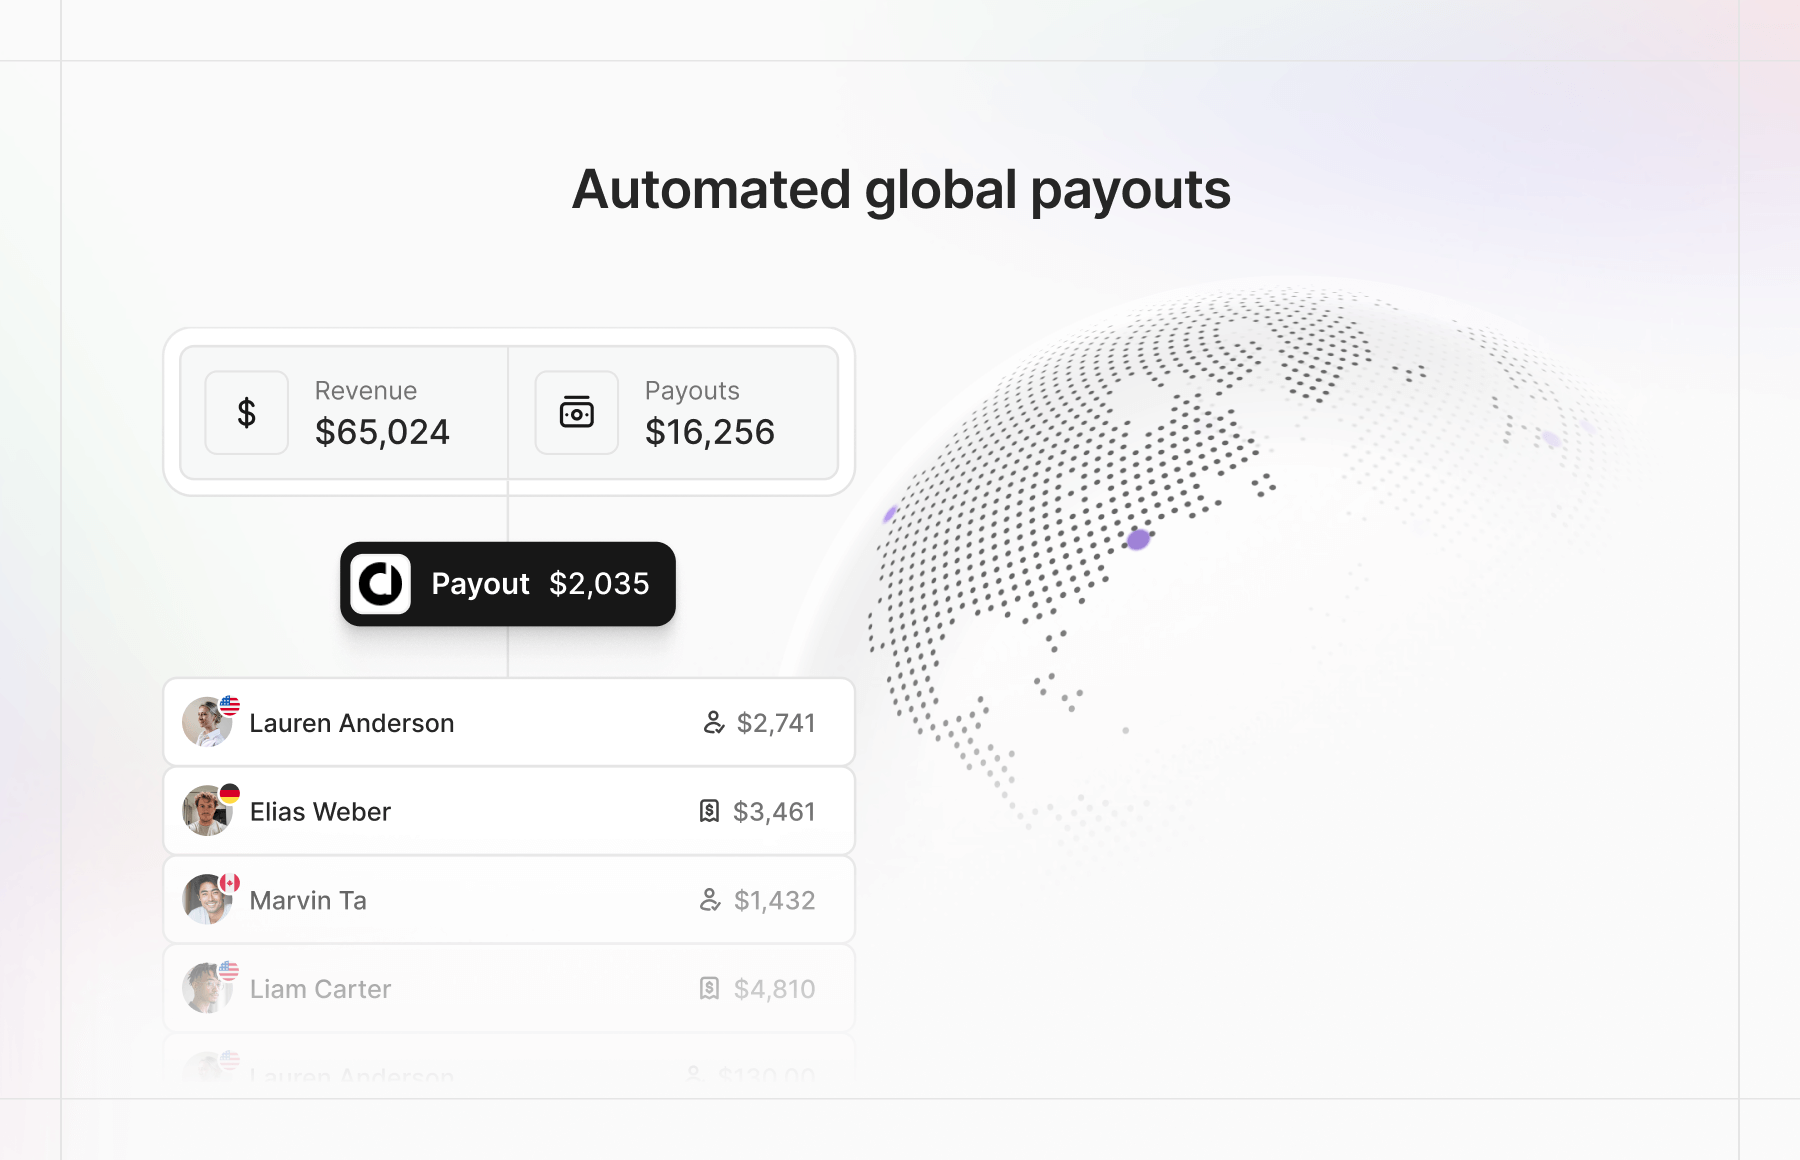
Task: Open Lauren Anderson's avatar photo
Action: [x=205, y=724]
